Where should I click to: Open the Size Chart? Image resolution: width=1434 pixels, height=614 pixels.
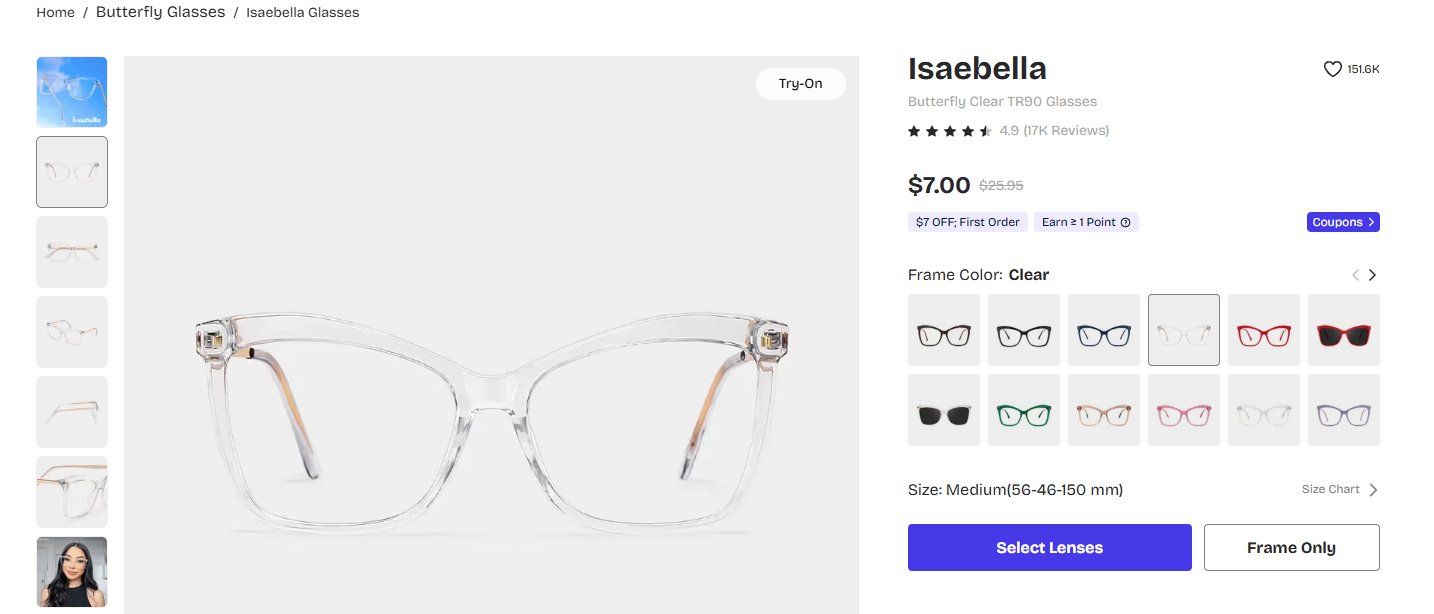[1330, 489]
